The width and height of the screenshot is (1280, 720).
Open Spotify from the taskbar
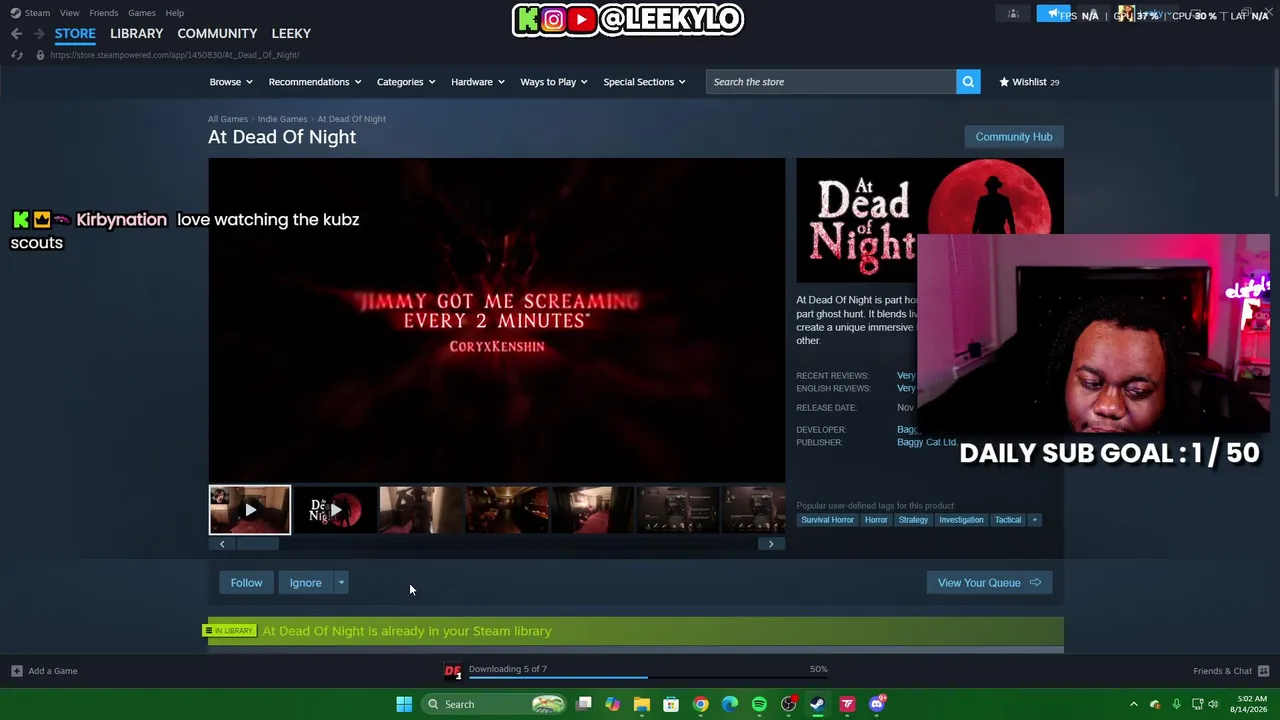759,704
